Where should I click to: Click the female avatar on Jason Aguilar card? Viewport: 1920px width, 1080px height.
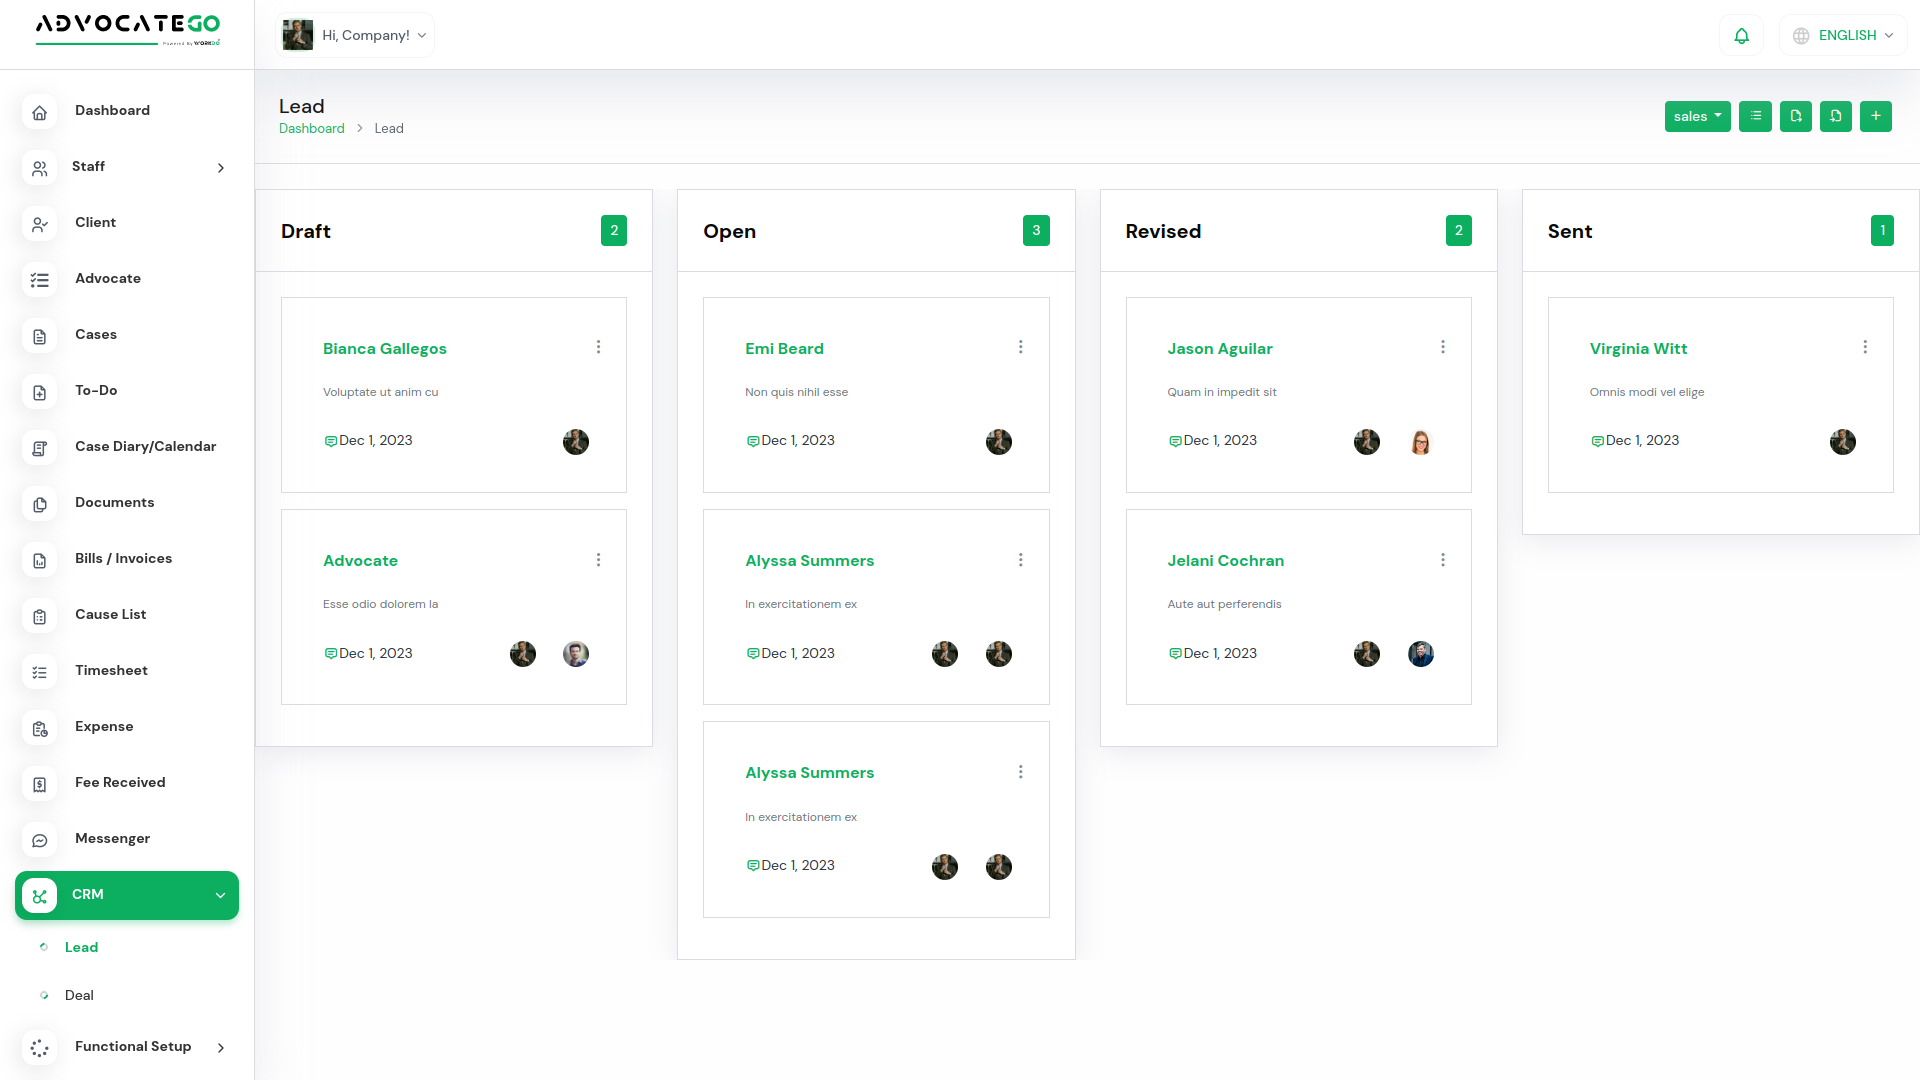(x=1420, y=442)
